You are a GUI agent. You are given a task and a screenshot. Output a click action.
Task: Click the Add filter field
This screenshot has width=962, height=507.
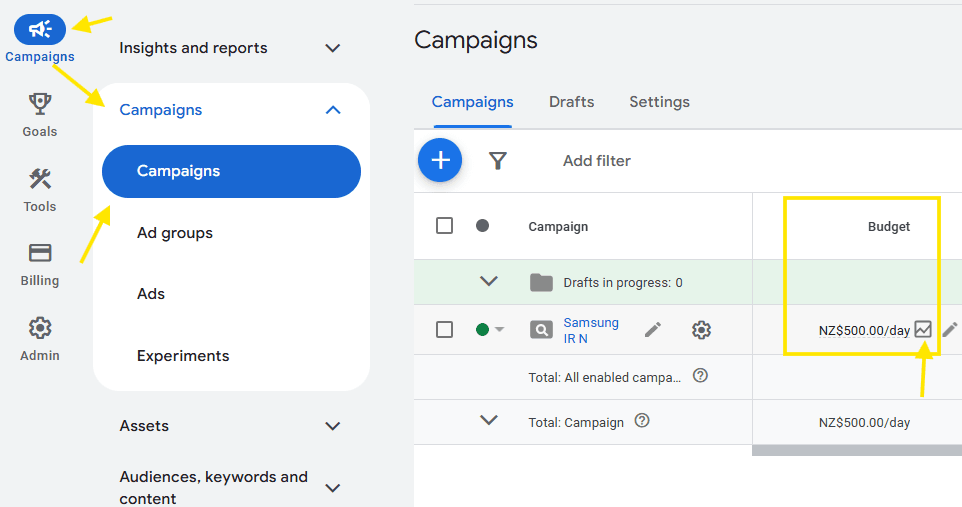(597, 161)
